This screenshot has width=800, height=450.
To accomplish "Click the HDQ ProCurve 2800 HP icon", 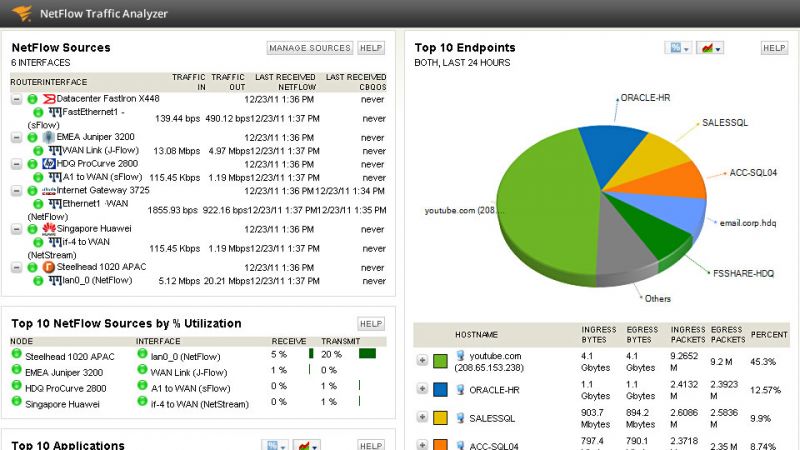I will (x=49, y=164).
